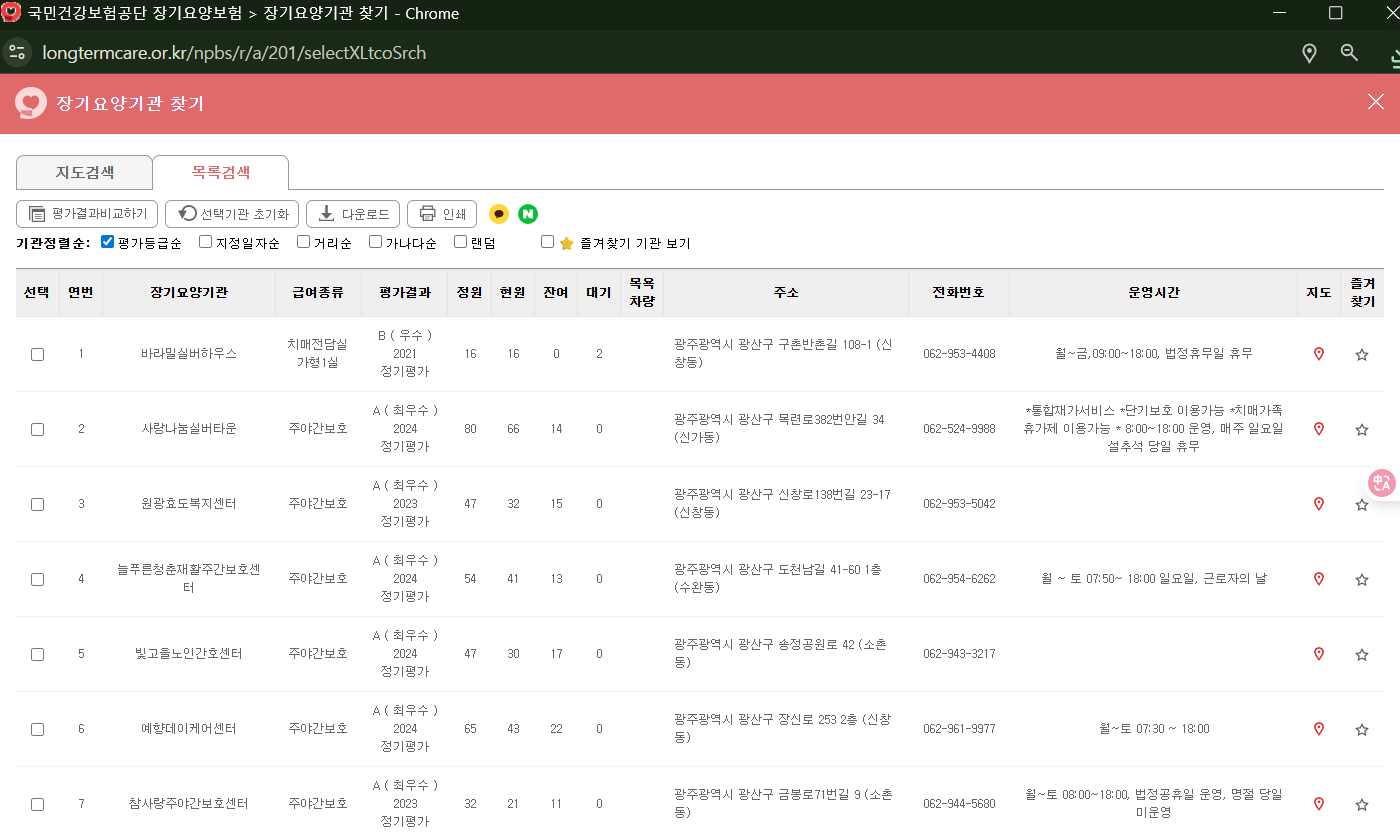This screenshot has height=835, width=1400.
Task: Favorite star for 원광효도복지센터 row
Action: tap(1361, 504)
